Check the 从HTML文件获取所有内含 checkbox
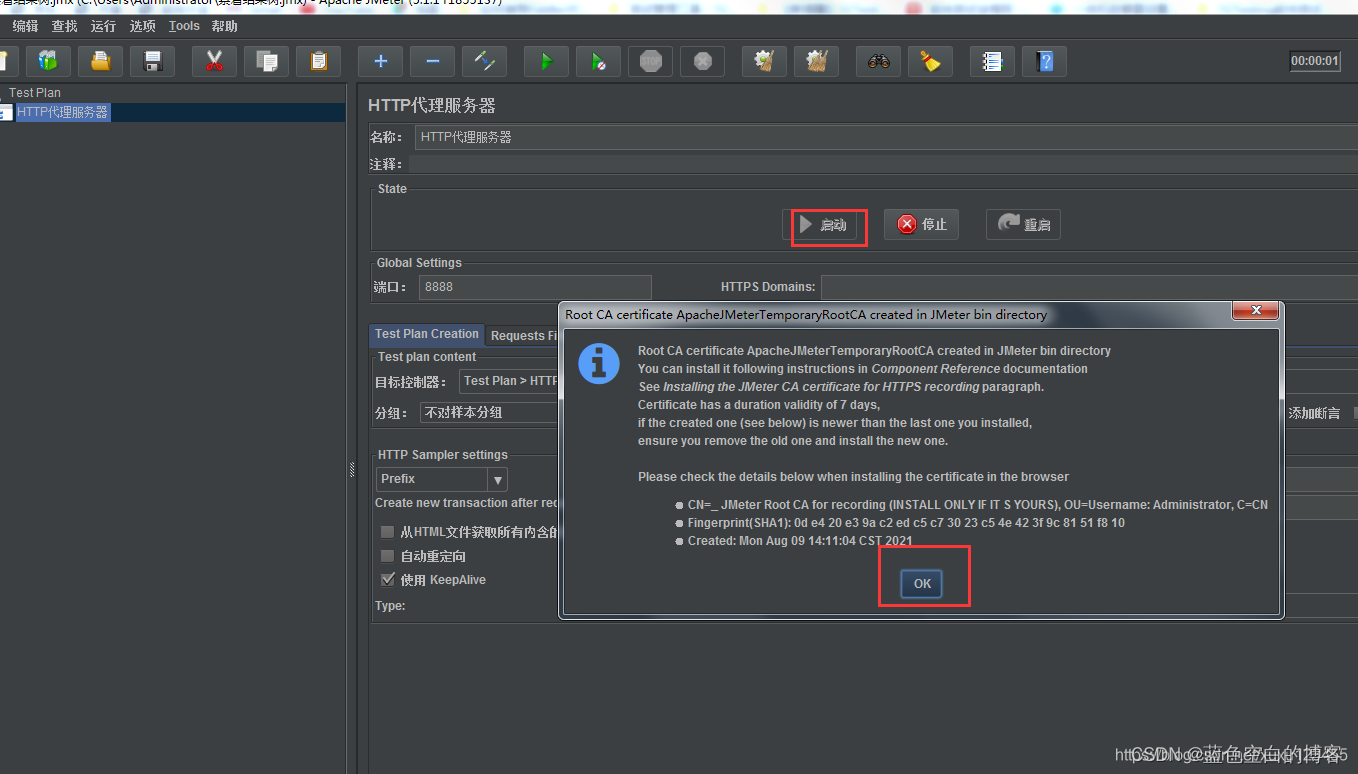Viewport: 1358px width, 774px height. [387, 532]
